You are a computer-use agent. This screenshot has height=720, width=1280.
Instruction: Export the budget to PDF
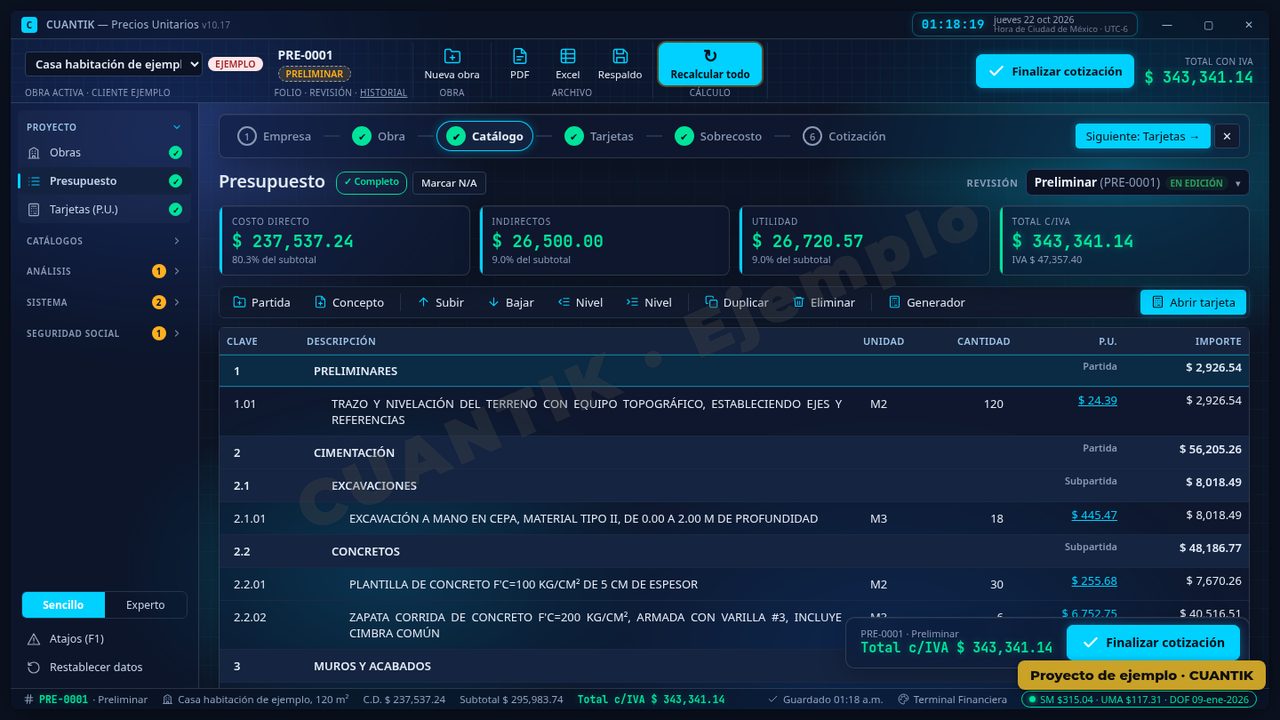pyautogui.click(x=520, y=64)
